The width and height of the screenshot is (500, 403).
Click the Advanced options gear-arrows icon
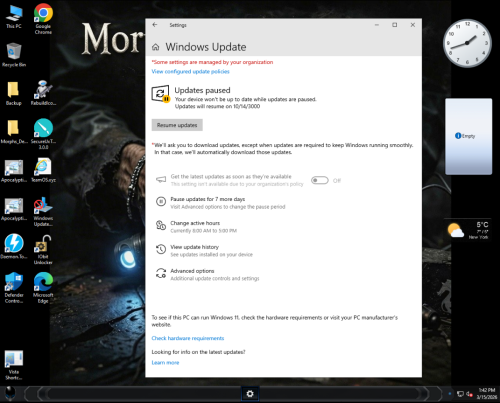tap(161, 273)
